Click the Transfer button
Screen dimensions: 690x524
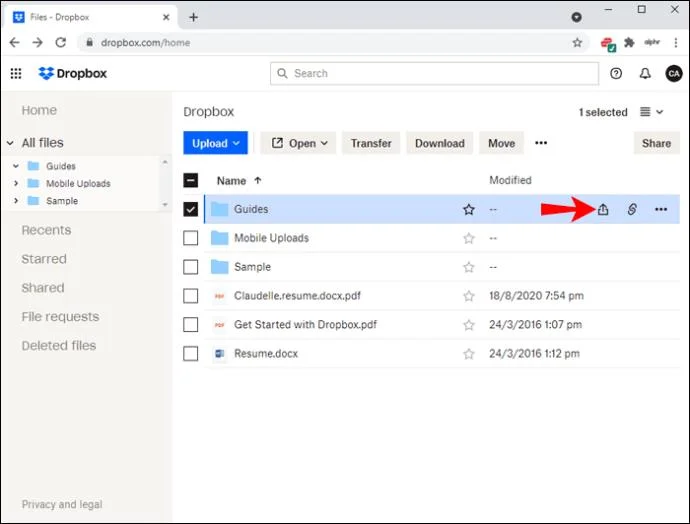pos(371,143)
